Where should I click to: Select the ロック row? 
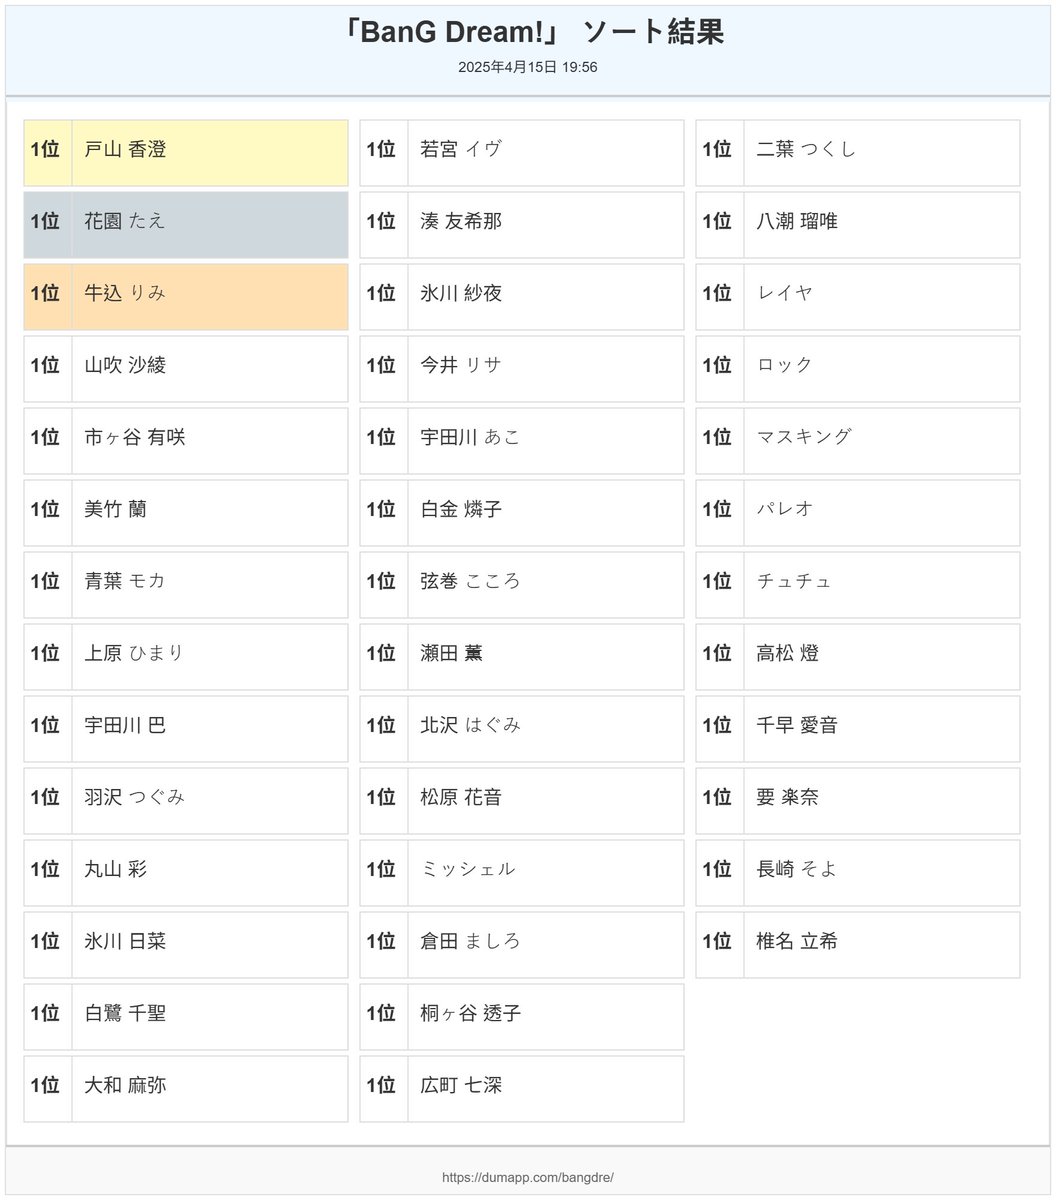858,369
